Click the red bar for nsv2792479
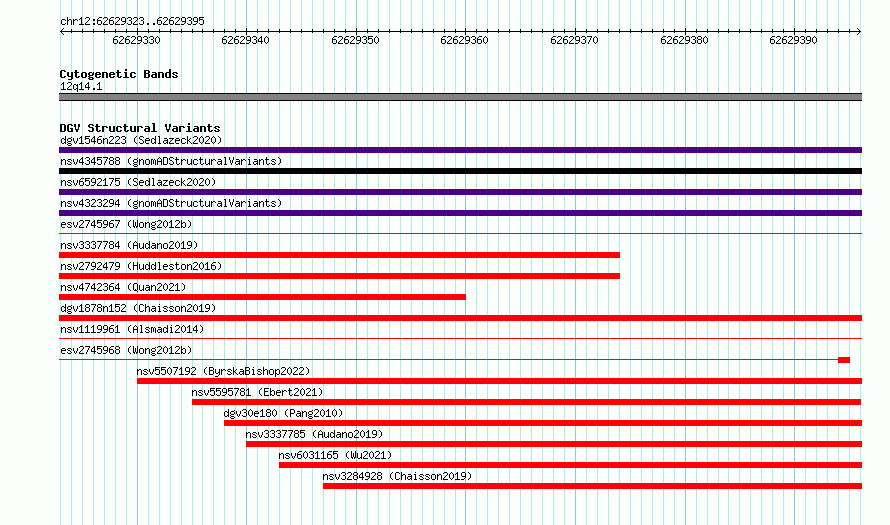Image resolution: width=890 pixels, height=525 pixels. [339, 276]
